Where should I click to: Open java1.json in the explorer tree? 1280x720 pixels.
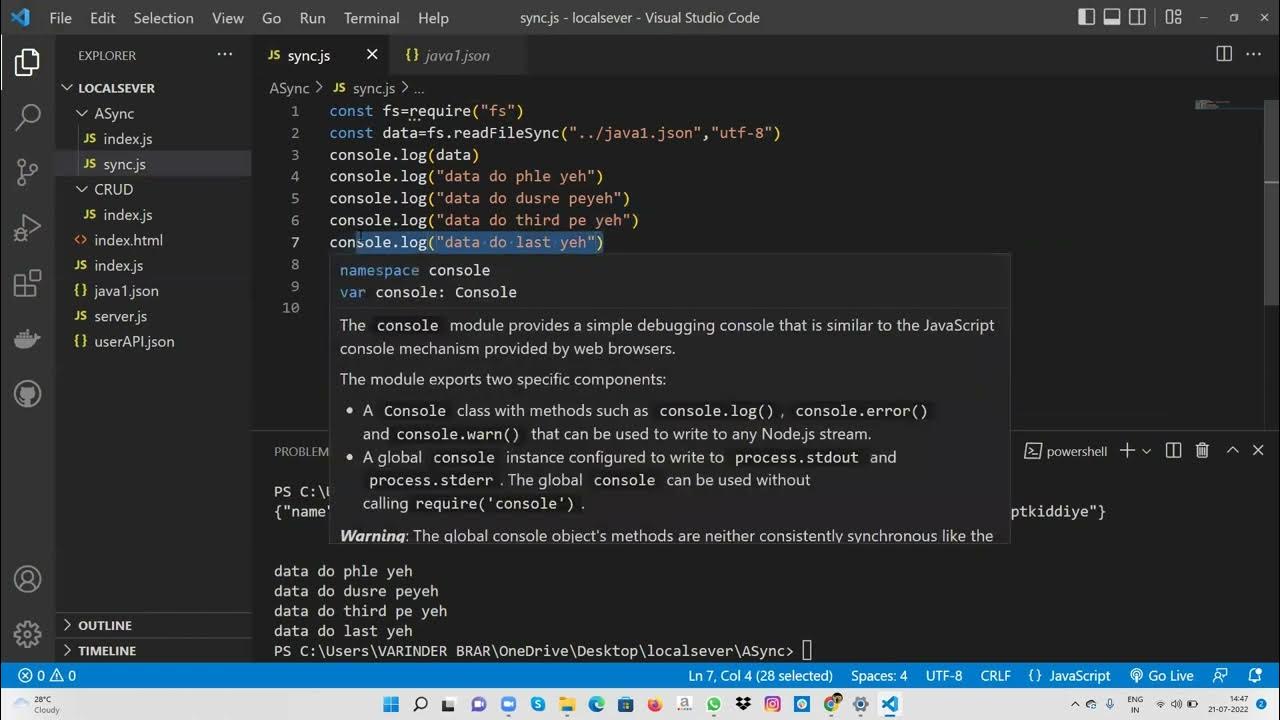point(153,291)
